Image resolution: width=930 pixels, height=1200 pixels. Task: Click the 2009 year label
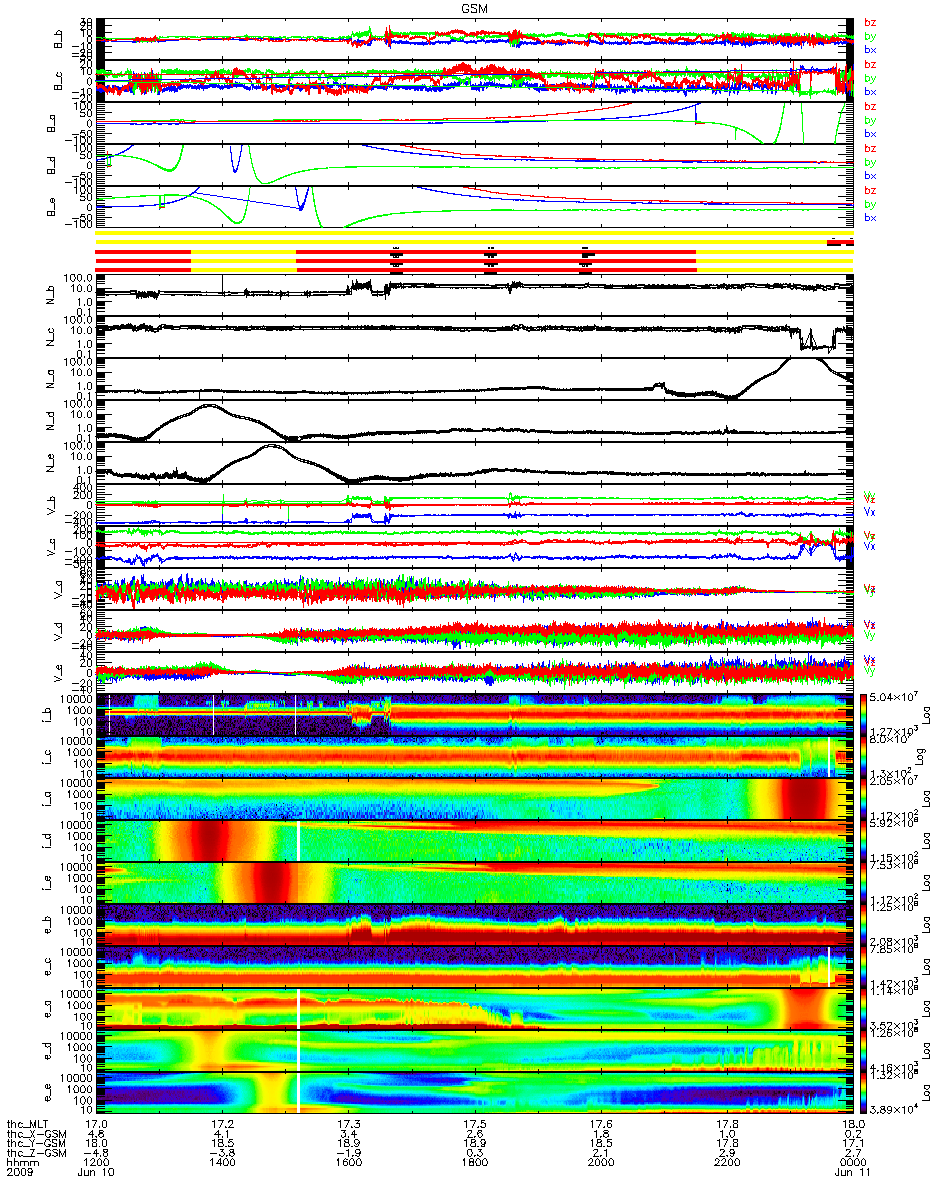[x=20, y=1171]
